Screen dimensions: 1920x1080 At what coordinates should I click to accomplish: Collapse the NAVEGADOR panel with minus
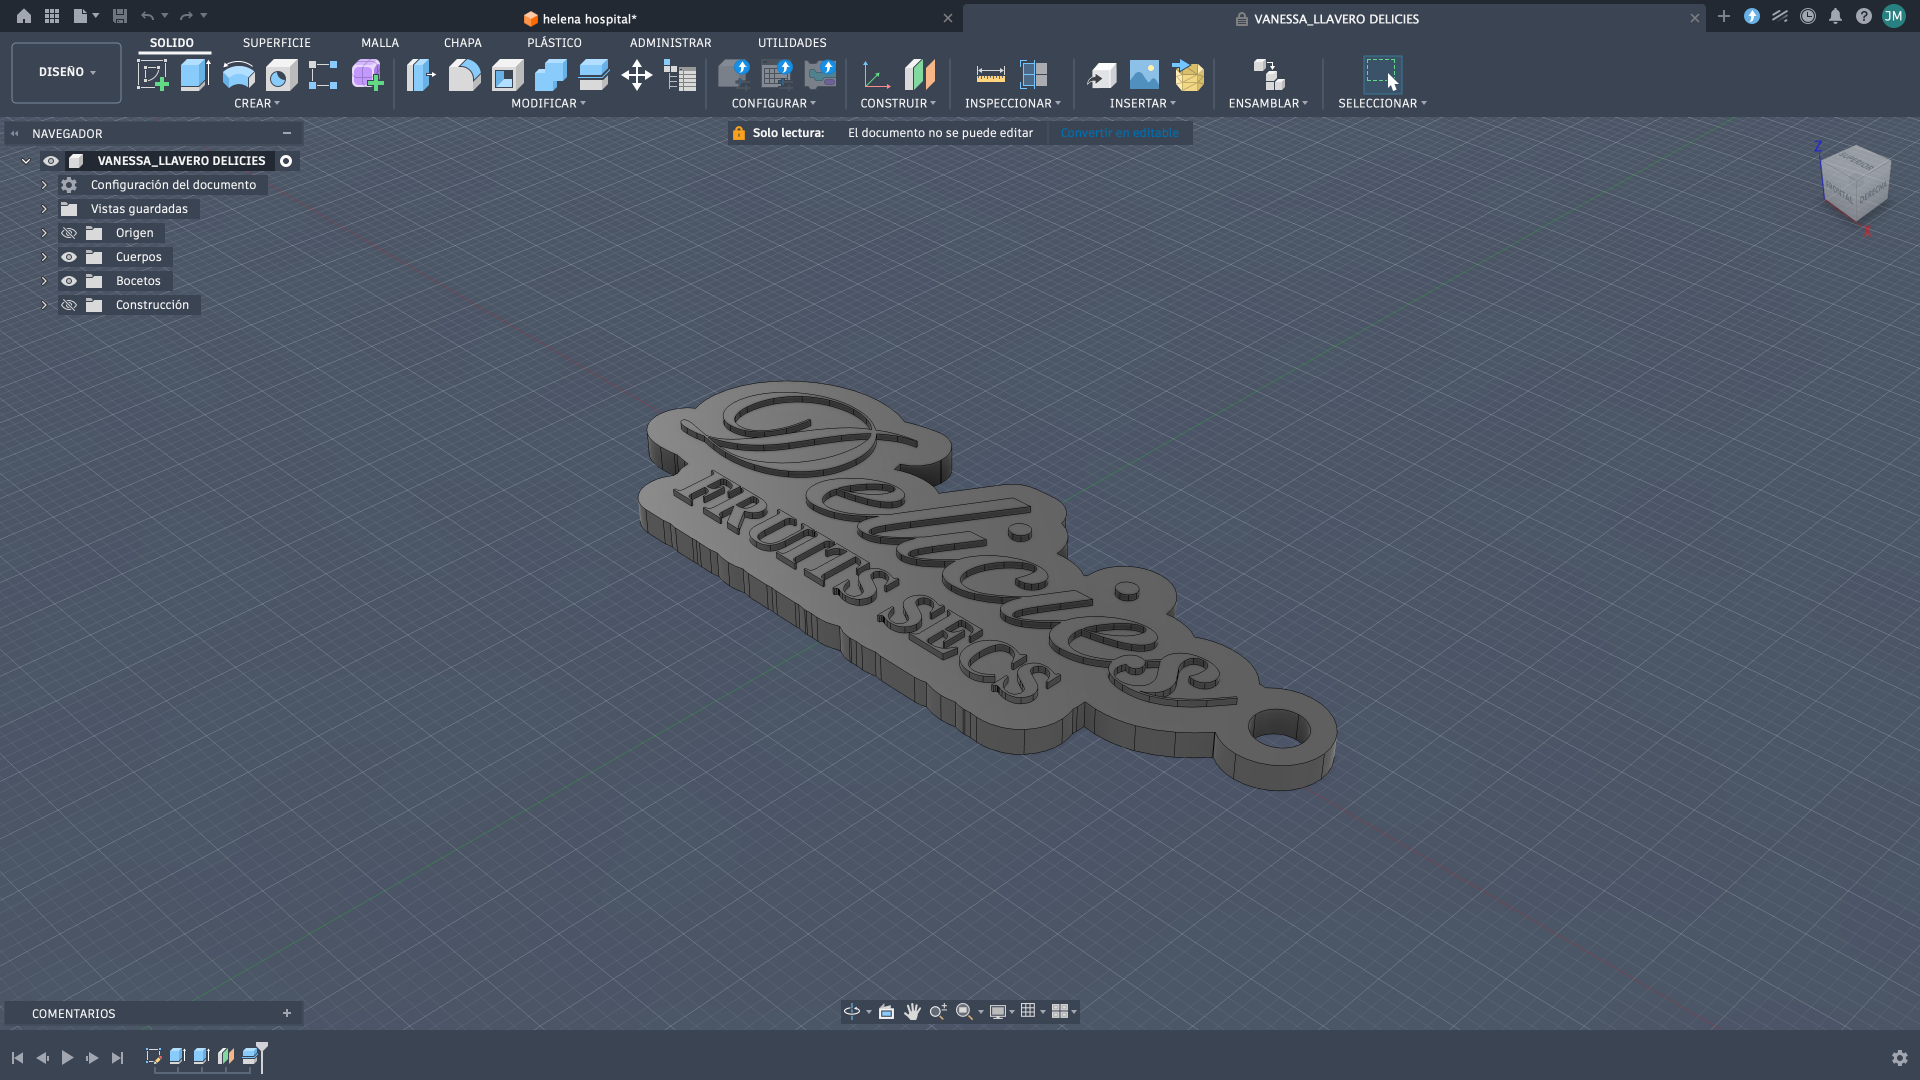pyautogui.click(x=287, y=133)
